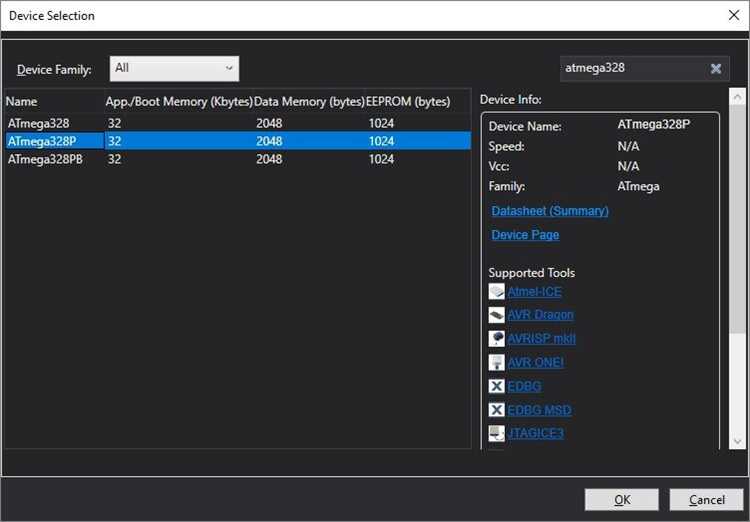Click the JTAGICE3 tool icon

496,433
